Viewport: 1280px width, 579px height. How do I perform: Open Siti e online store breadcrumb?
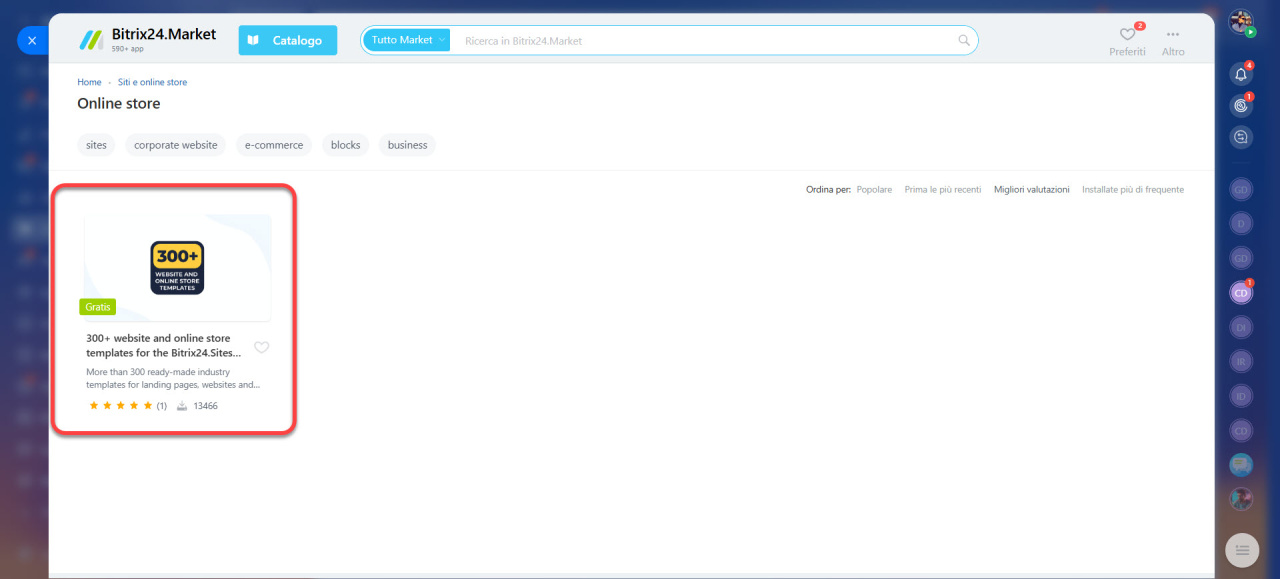(152, 82)
